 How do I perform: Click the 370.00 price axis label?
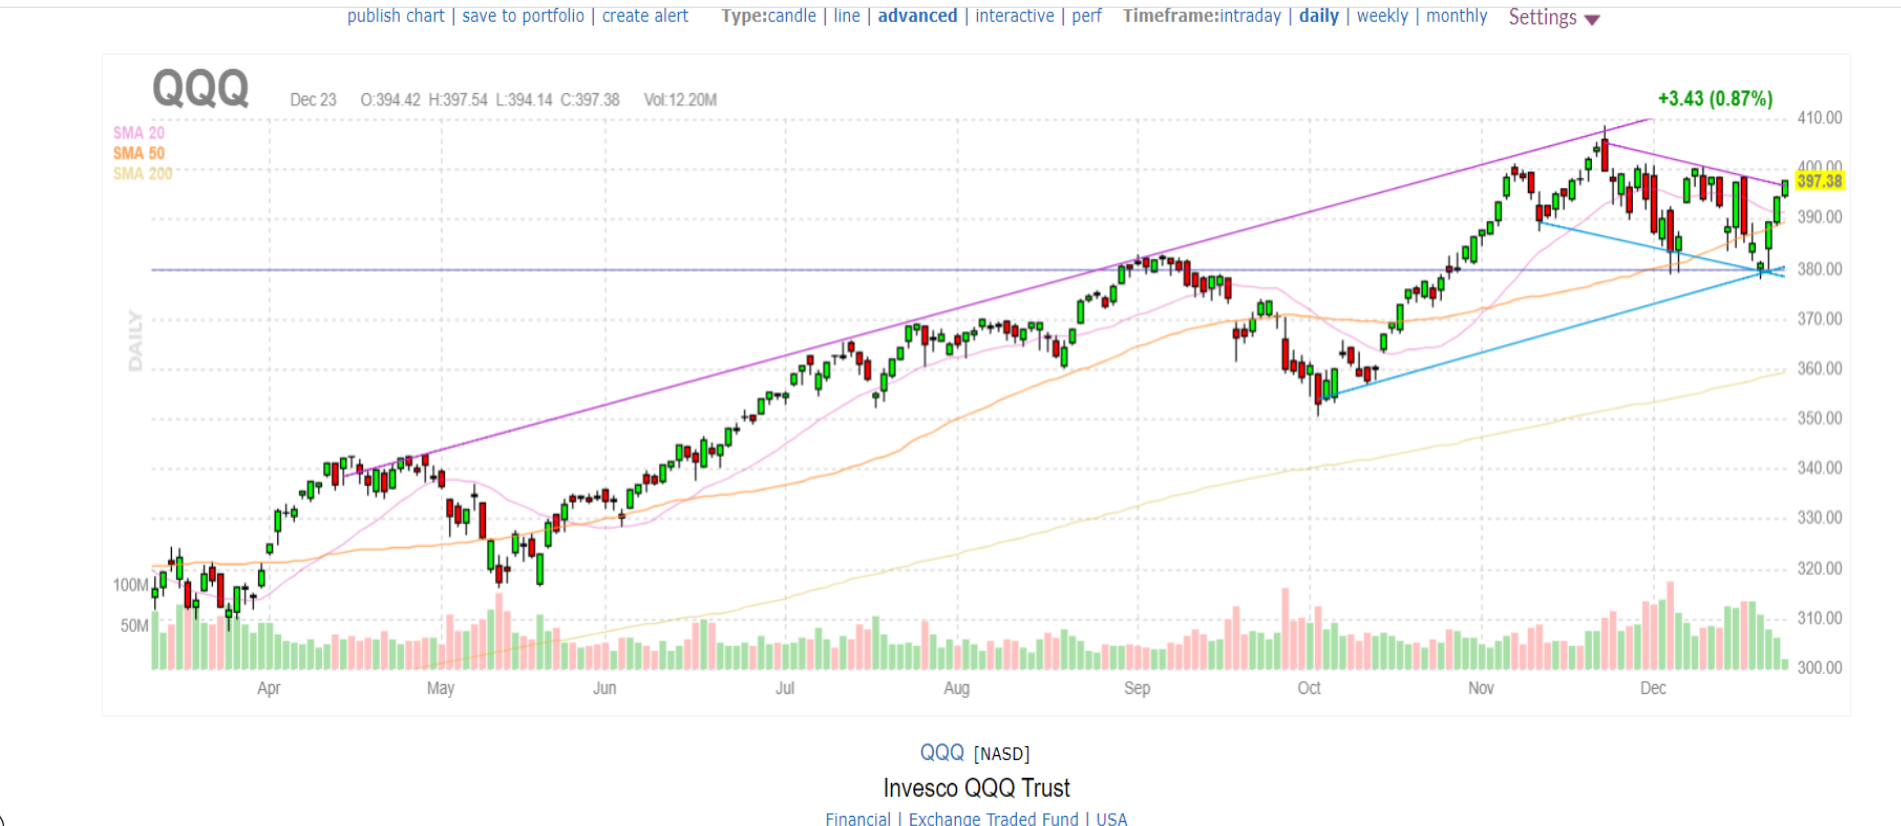click(x=1819, y=319)
